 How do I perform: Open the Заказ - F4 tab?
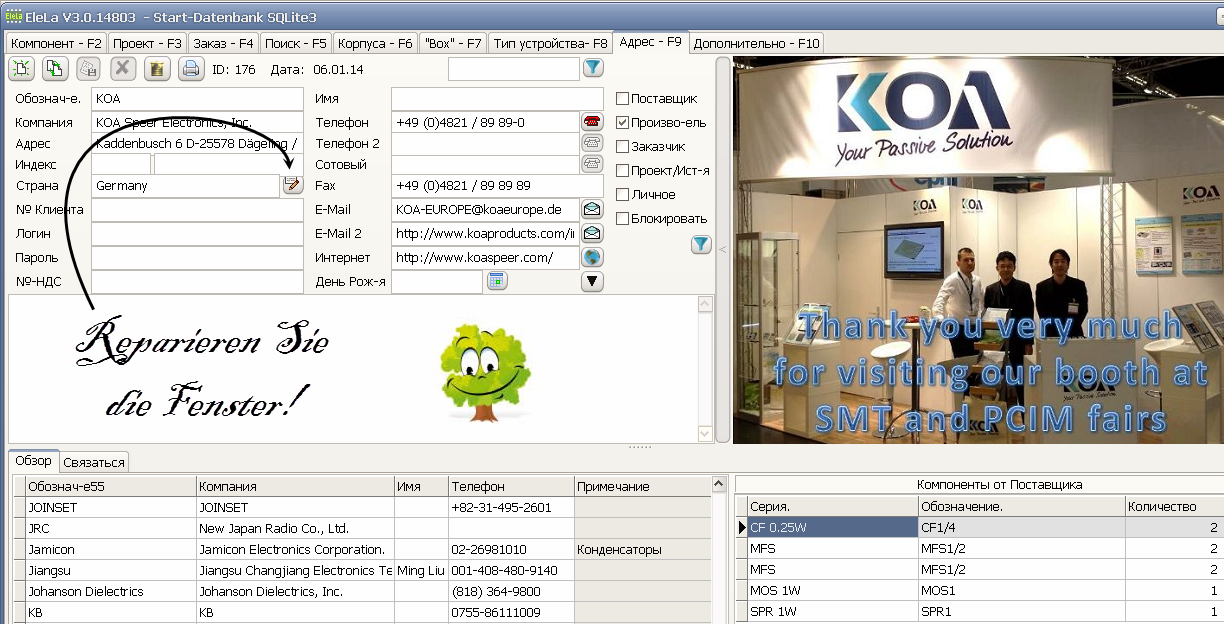pos(223,43)
